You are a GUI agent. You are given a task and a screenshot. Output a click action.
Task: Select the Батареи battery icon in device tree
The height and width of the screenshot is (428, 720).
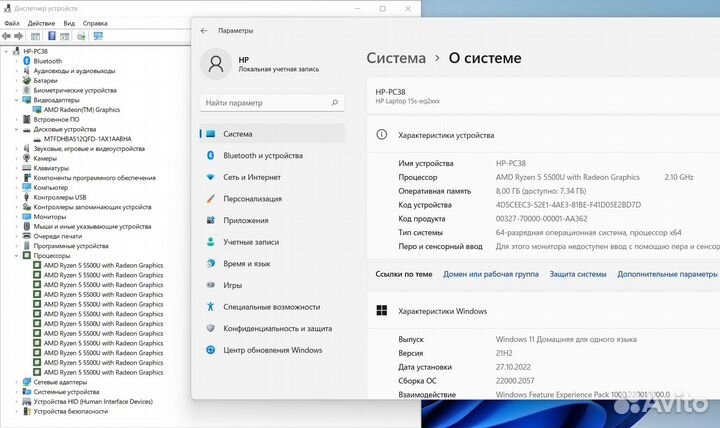27,80
